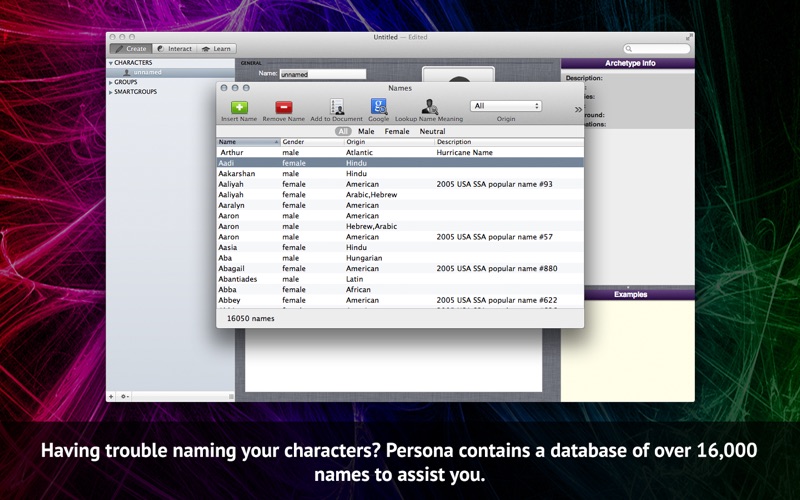Screen dimensions: 800x500
Task: Filter names by Female gender
Action: click(397, 131)
